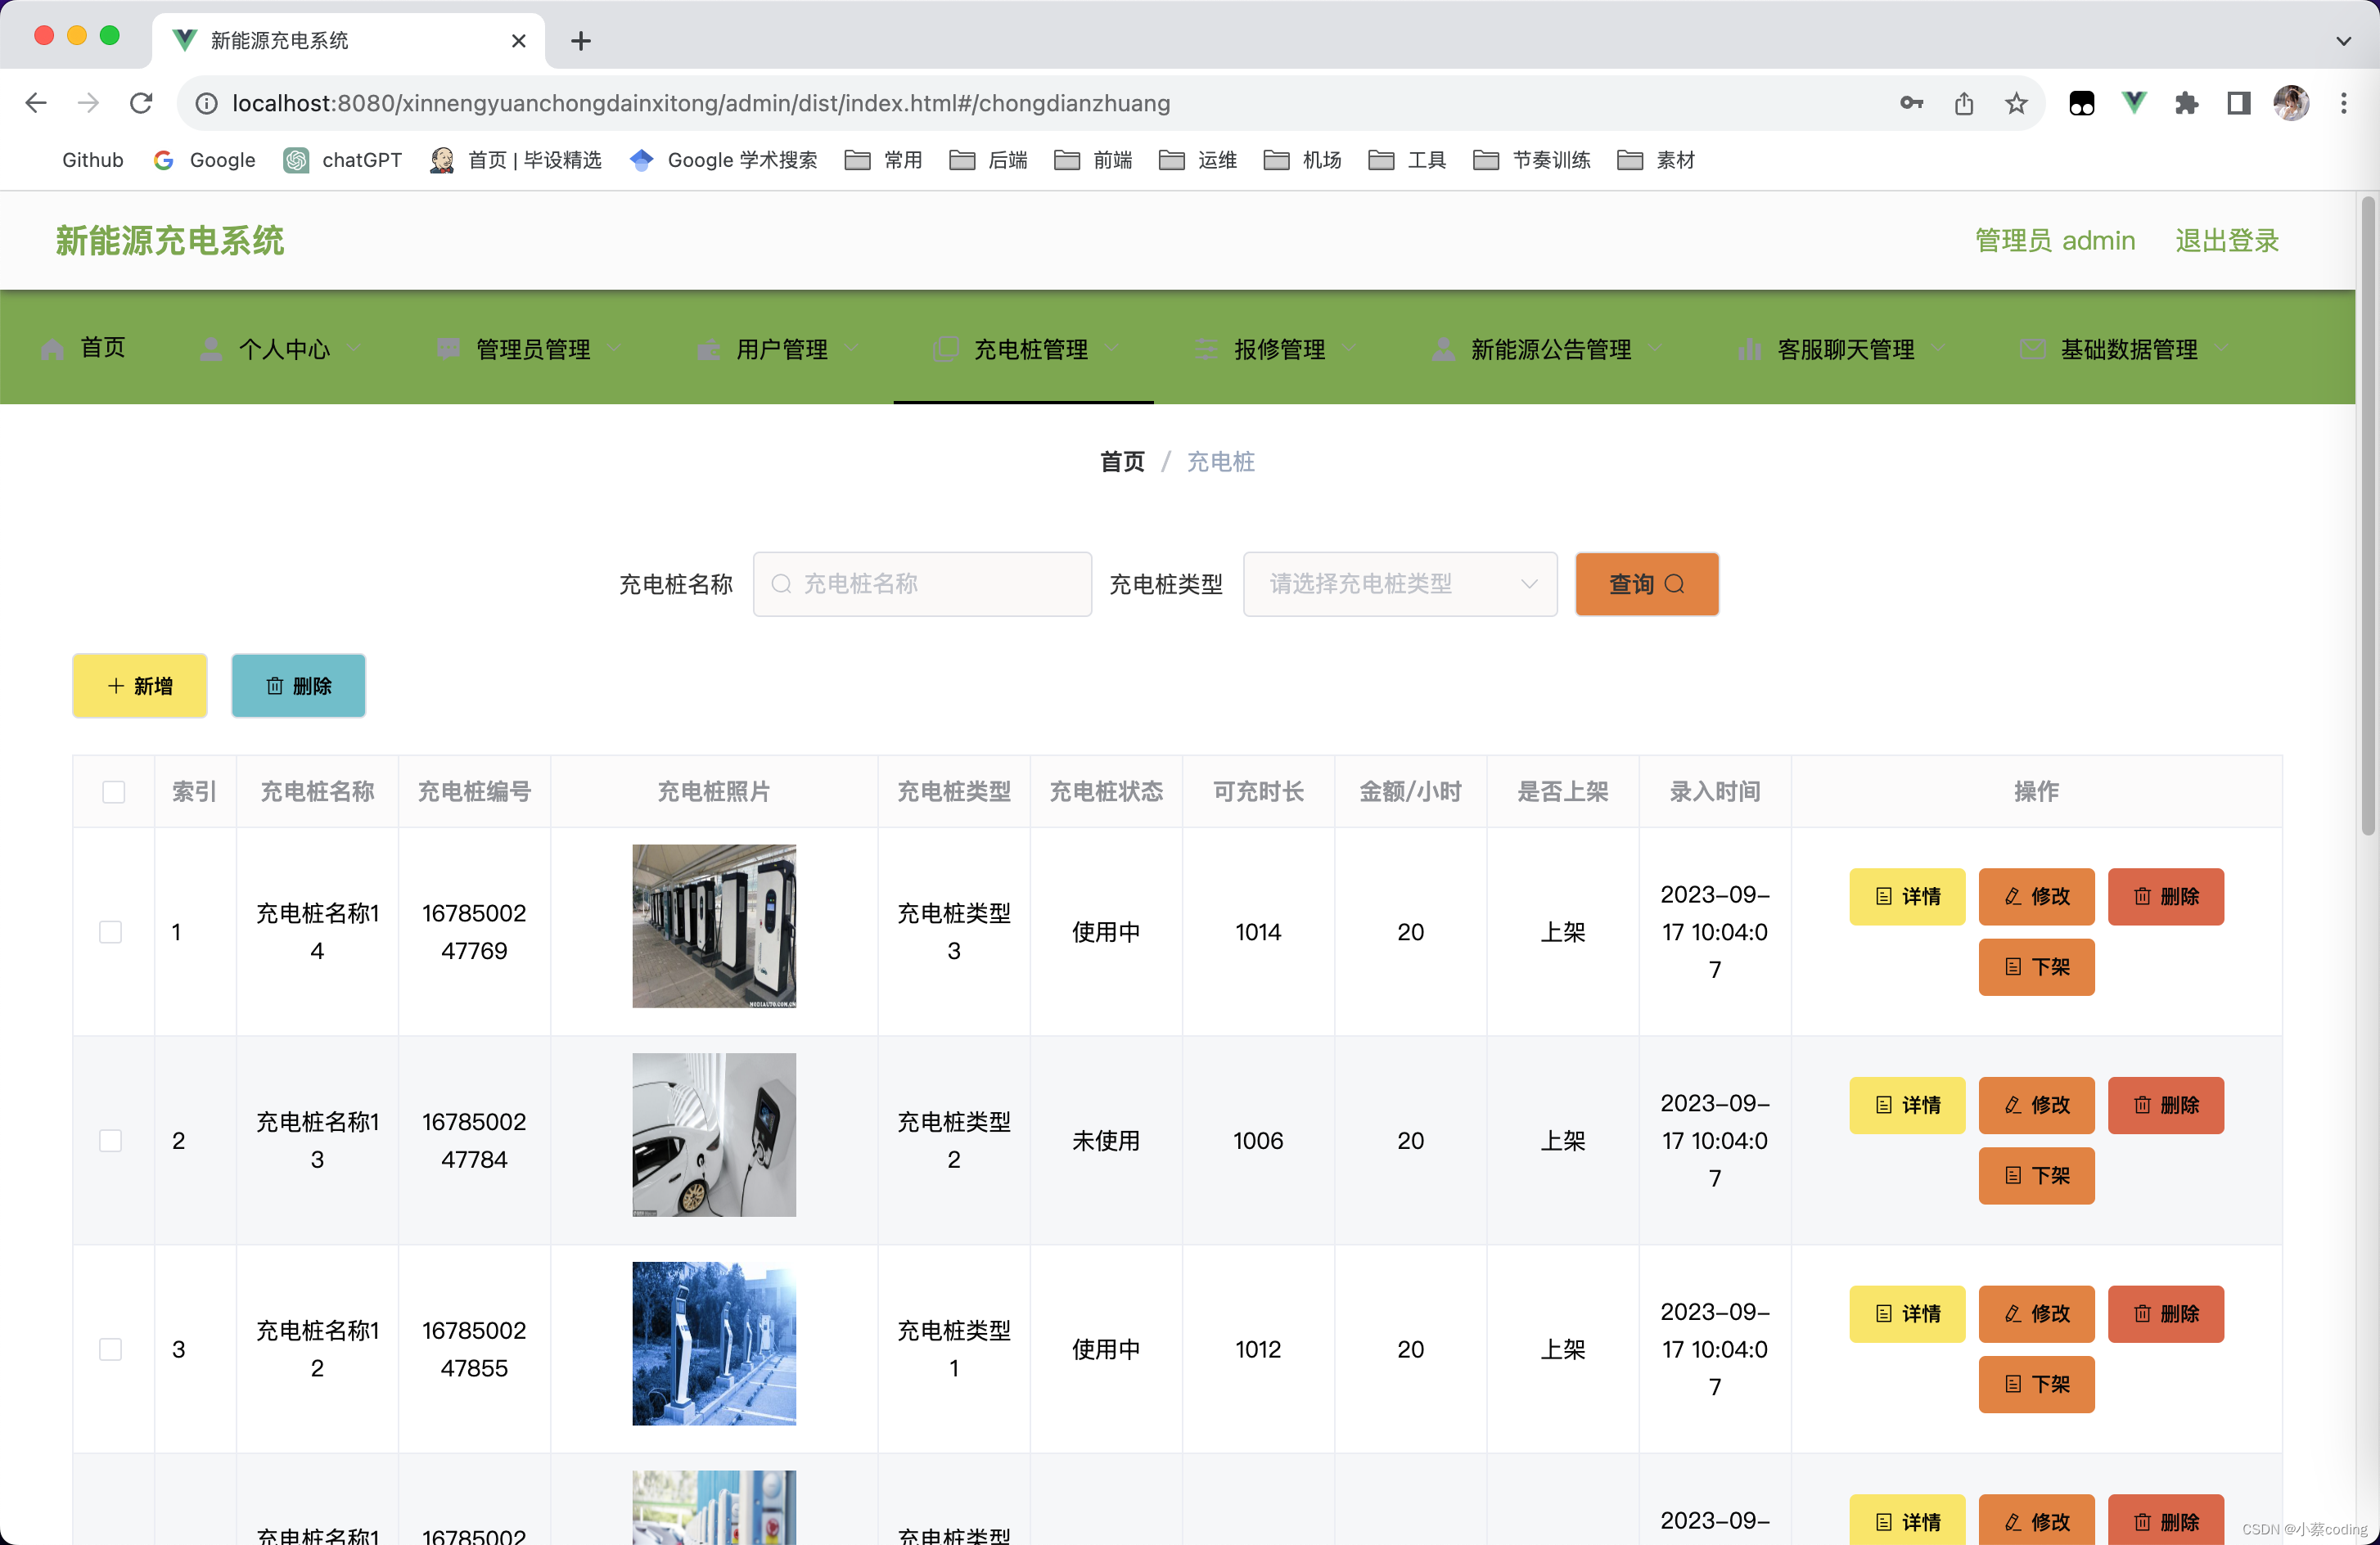The image size is (2380, 1545).
Task: Open the chatGPT bookmark
Action: (x=343, y=160)
